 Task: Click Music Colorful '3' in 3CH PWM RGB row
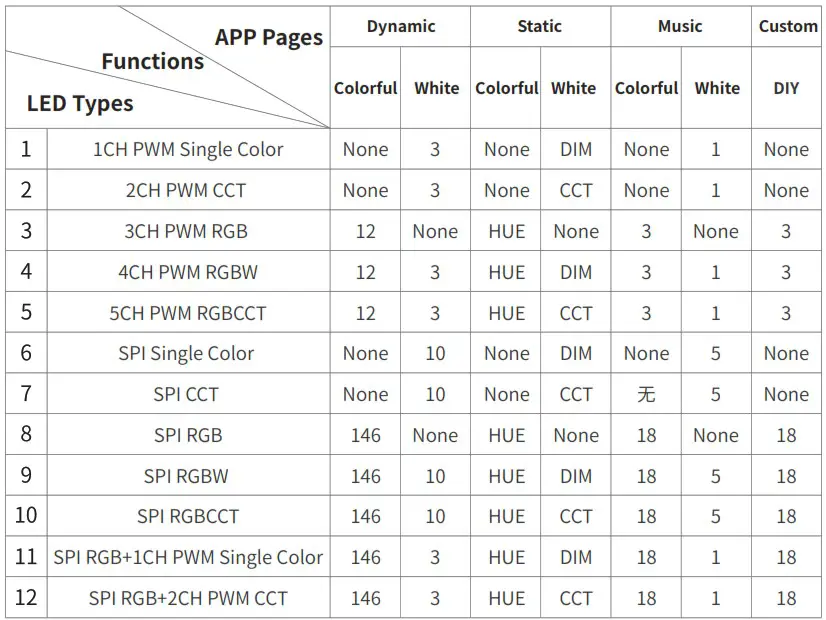point(646,231)
